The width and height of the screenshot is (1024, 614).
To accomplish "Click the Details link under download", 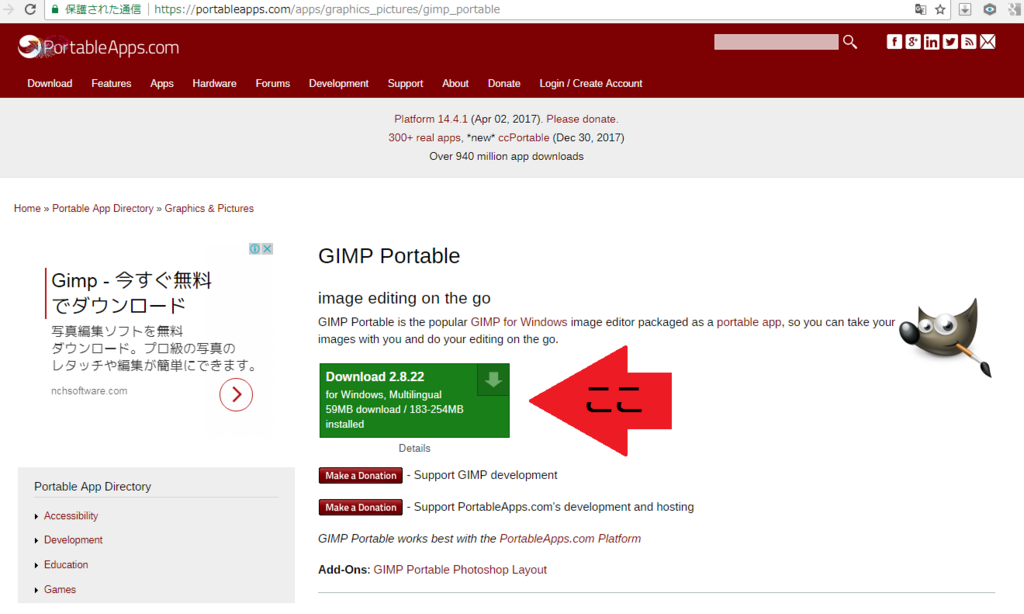I will [414, 448].
